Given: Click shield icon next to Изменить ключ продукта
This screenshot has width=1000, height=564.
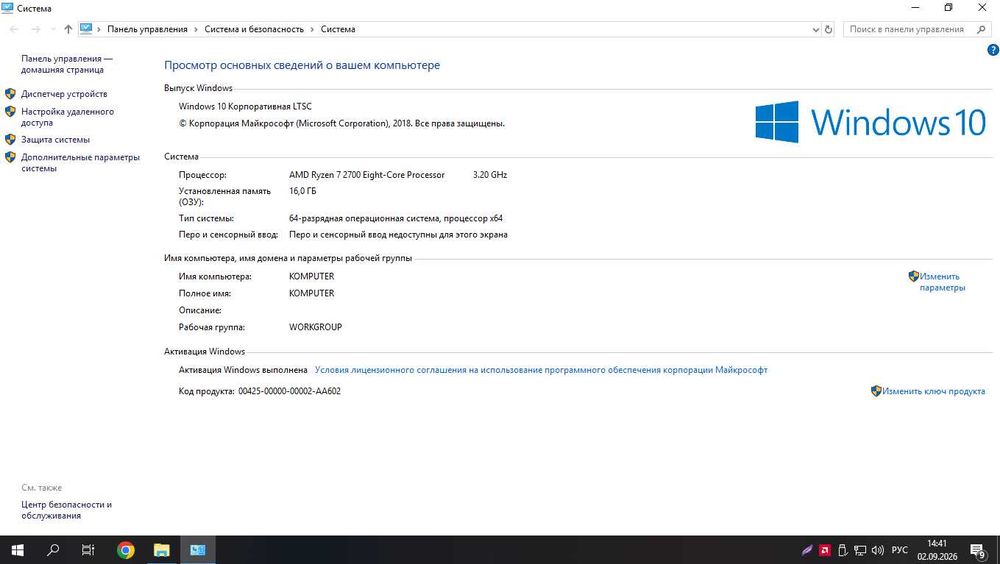Looking at the screenshot, I should click(x=876, y=390).
